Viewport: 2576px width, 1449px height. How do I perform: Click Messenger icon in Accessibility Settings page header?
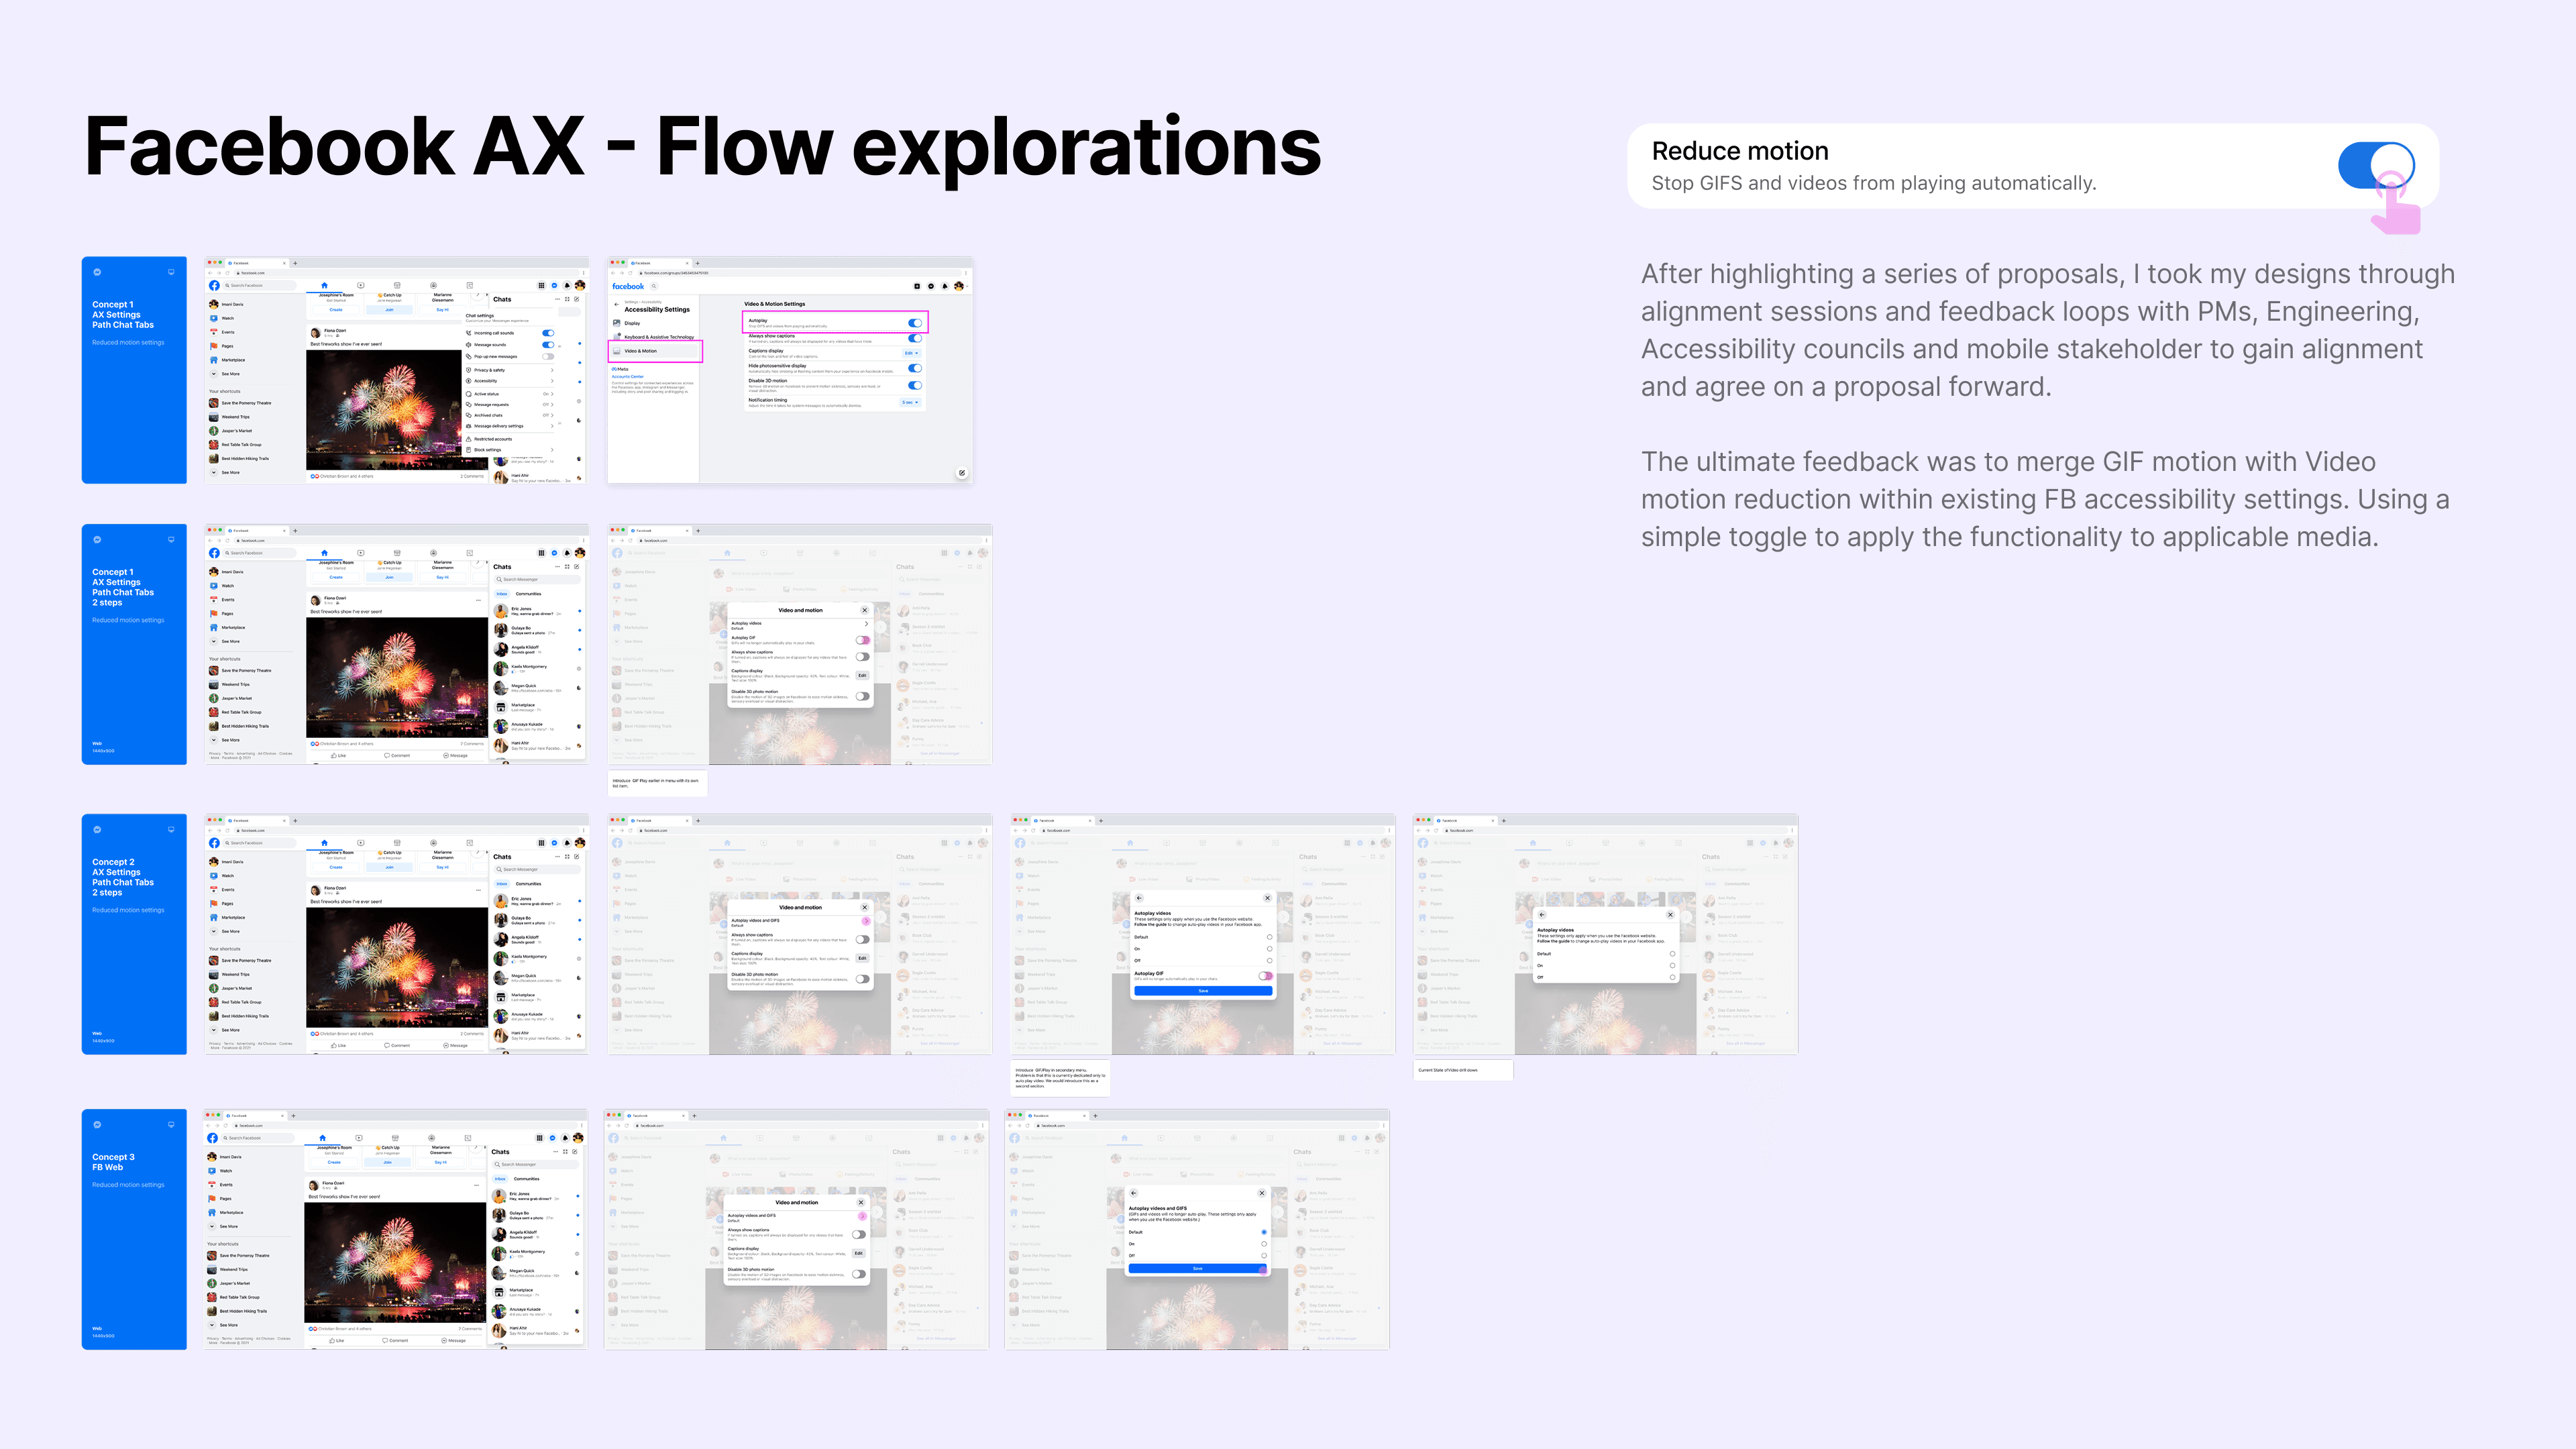point(931,286)
